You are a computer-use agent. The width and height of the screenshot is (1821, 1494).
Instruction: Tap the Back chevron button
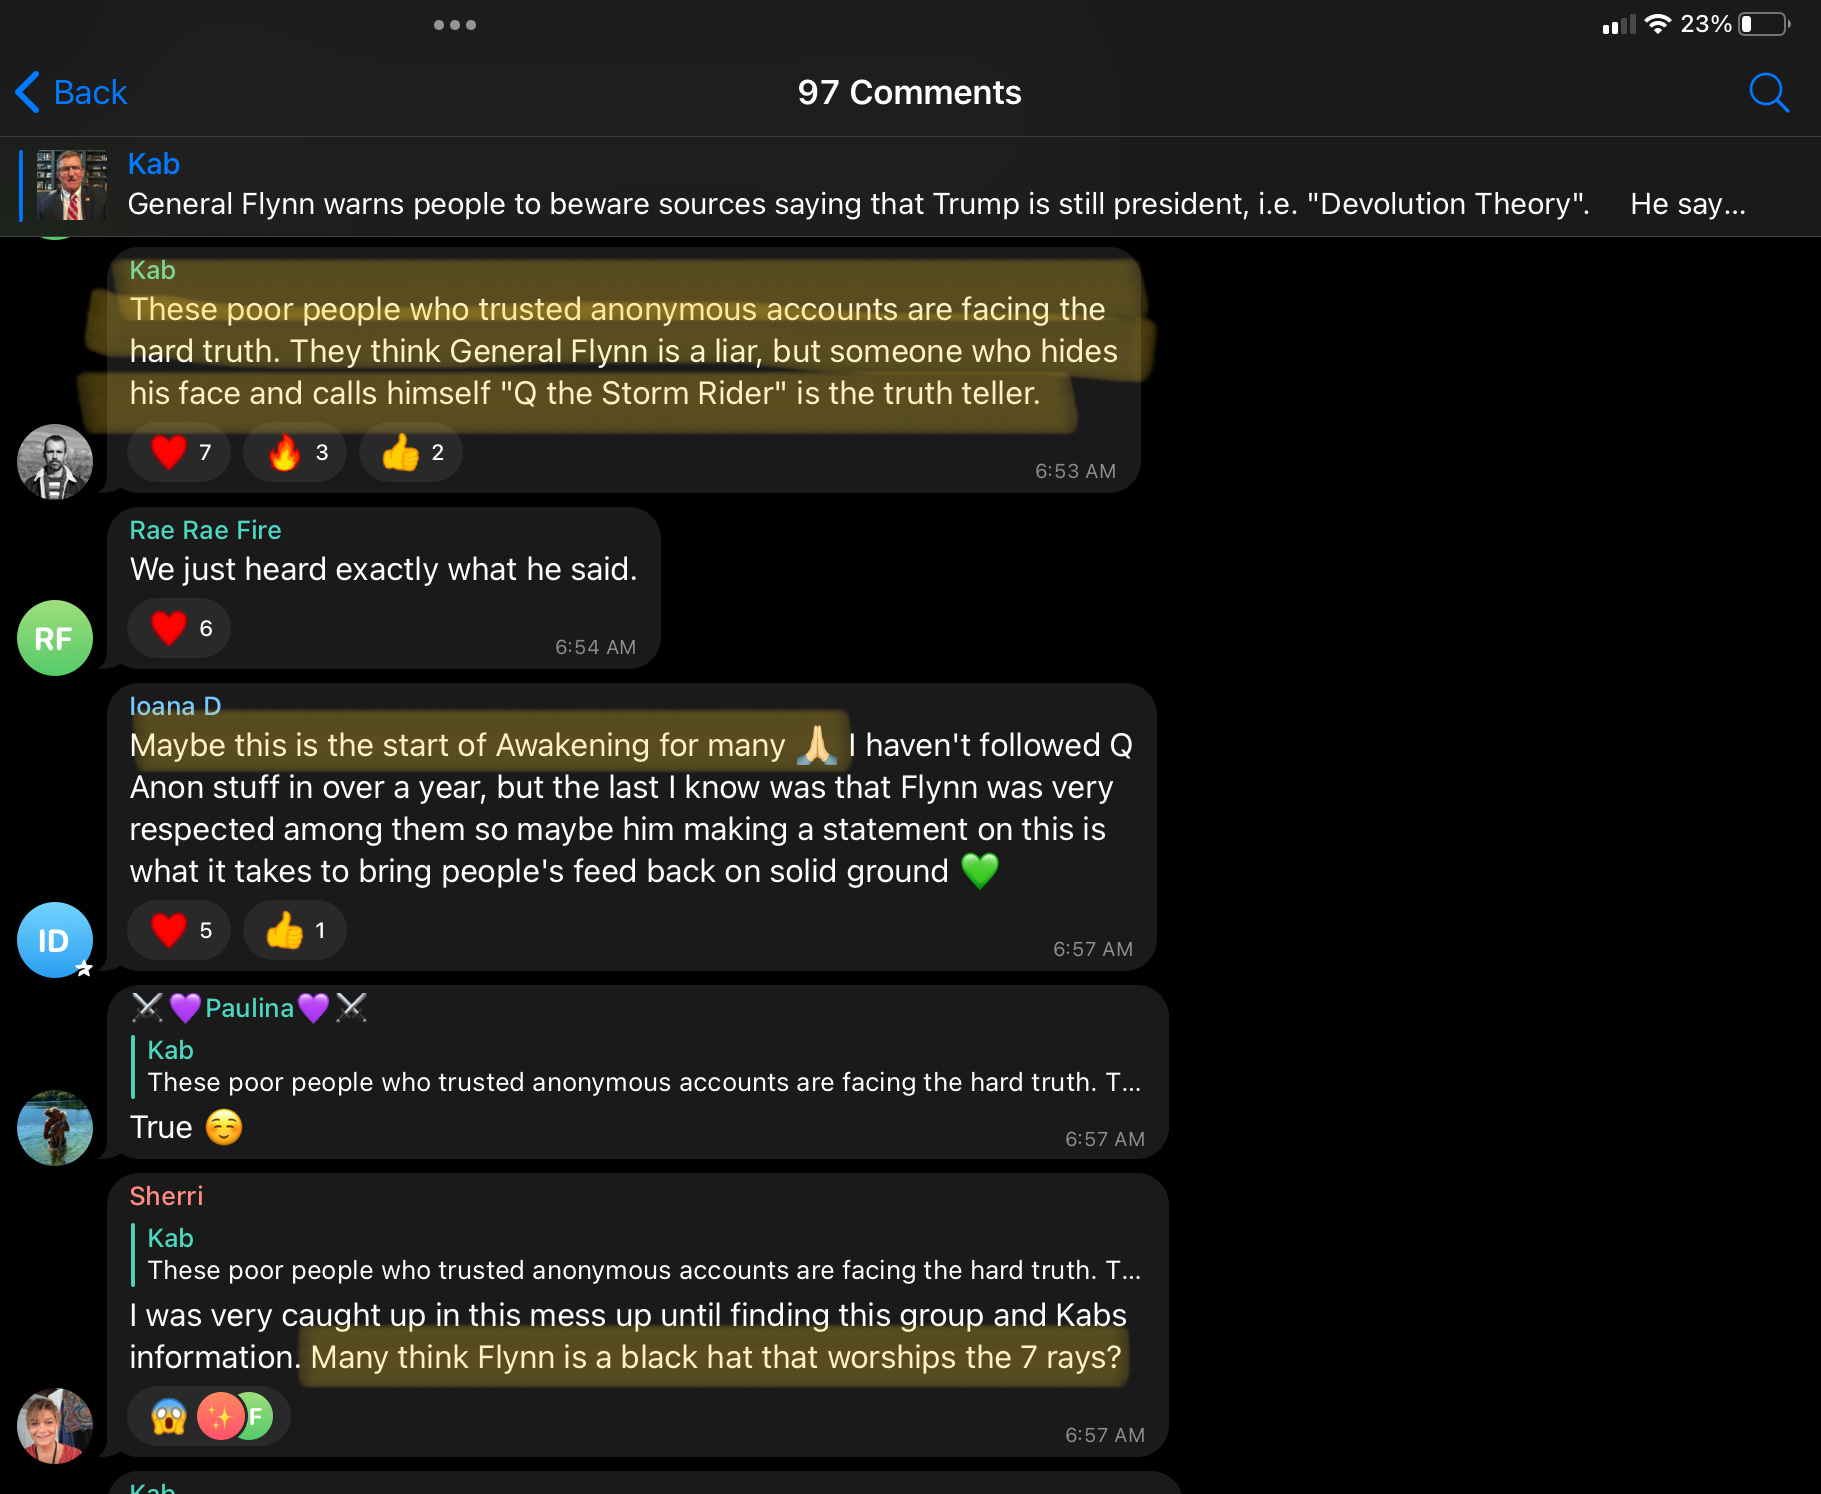pos(71,93)
